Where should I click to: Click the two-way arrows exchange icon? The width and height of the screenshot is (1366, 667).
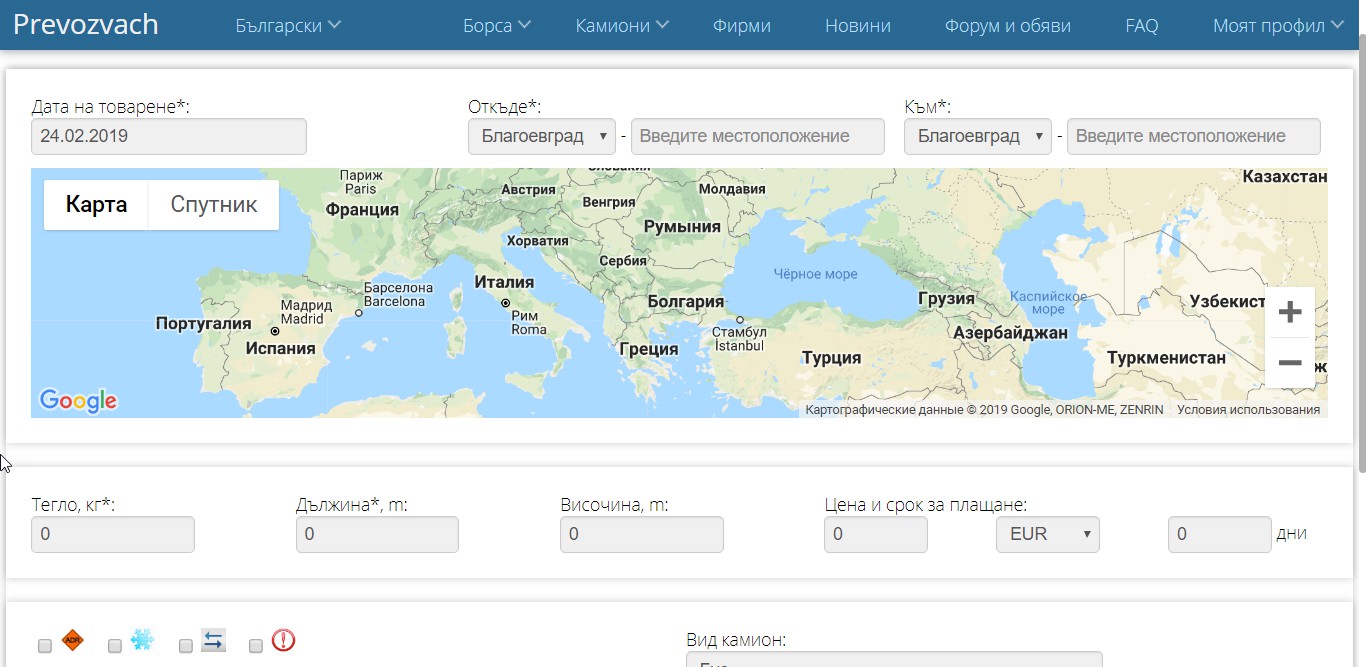click(x=213, y=640)
